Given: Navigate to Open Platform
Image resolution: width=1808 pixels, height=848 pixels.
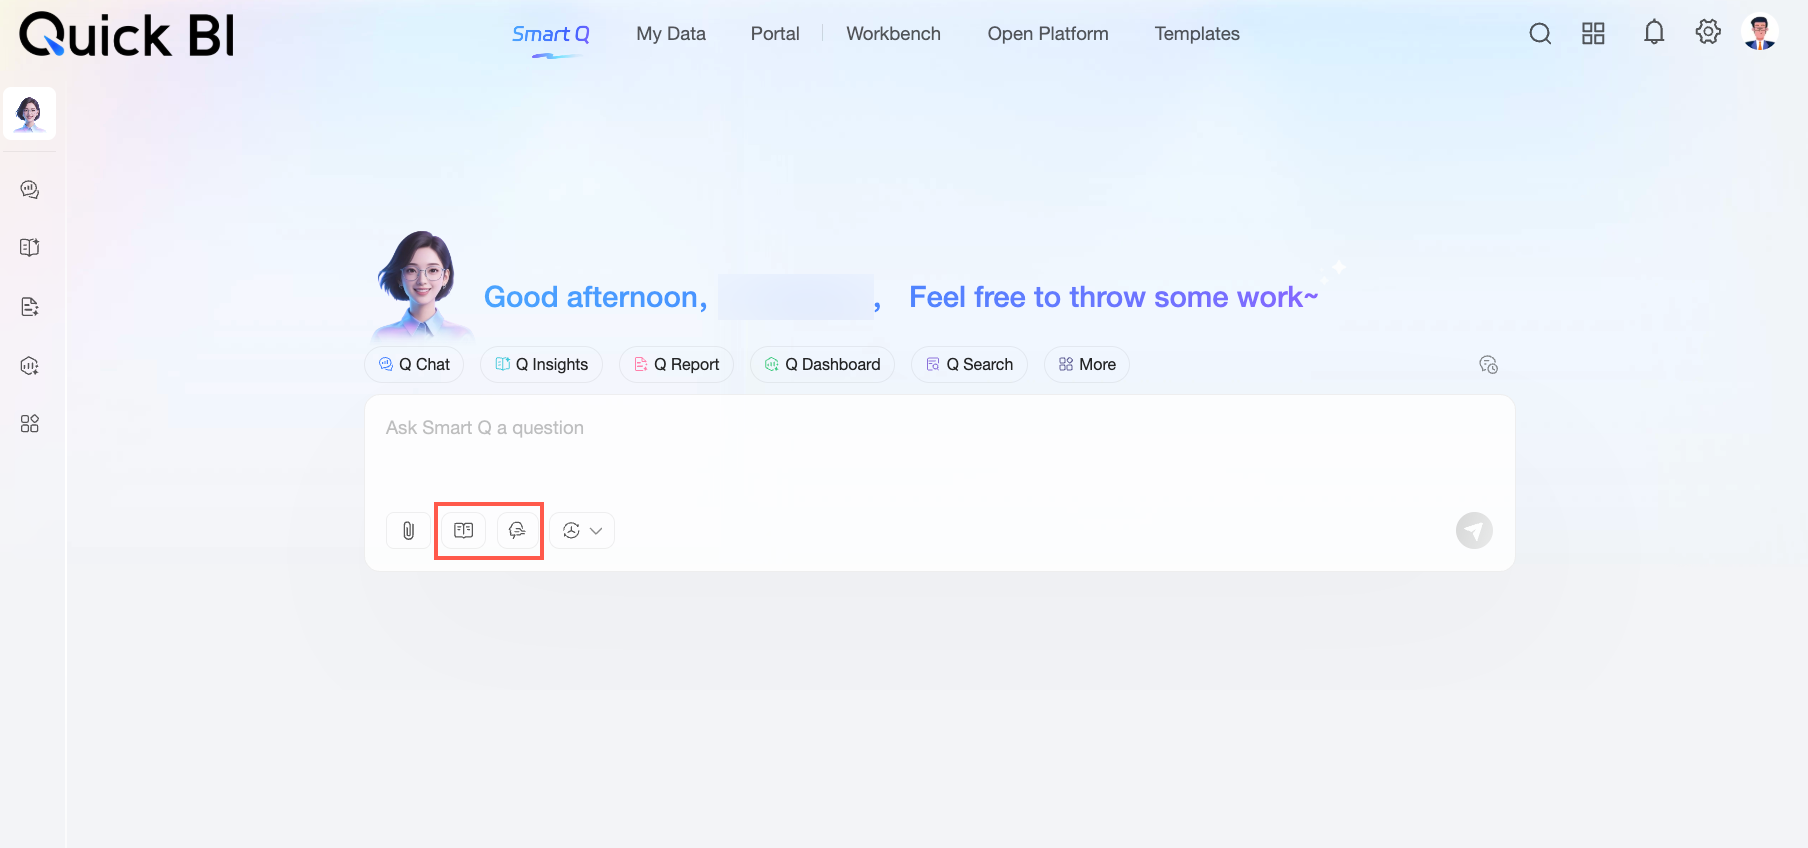Looking at the screenshot, I should (x=1048, y=34).
